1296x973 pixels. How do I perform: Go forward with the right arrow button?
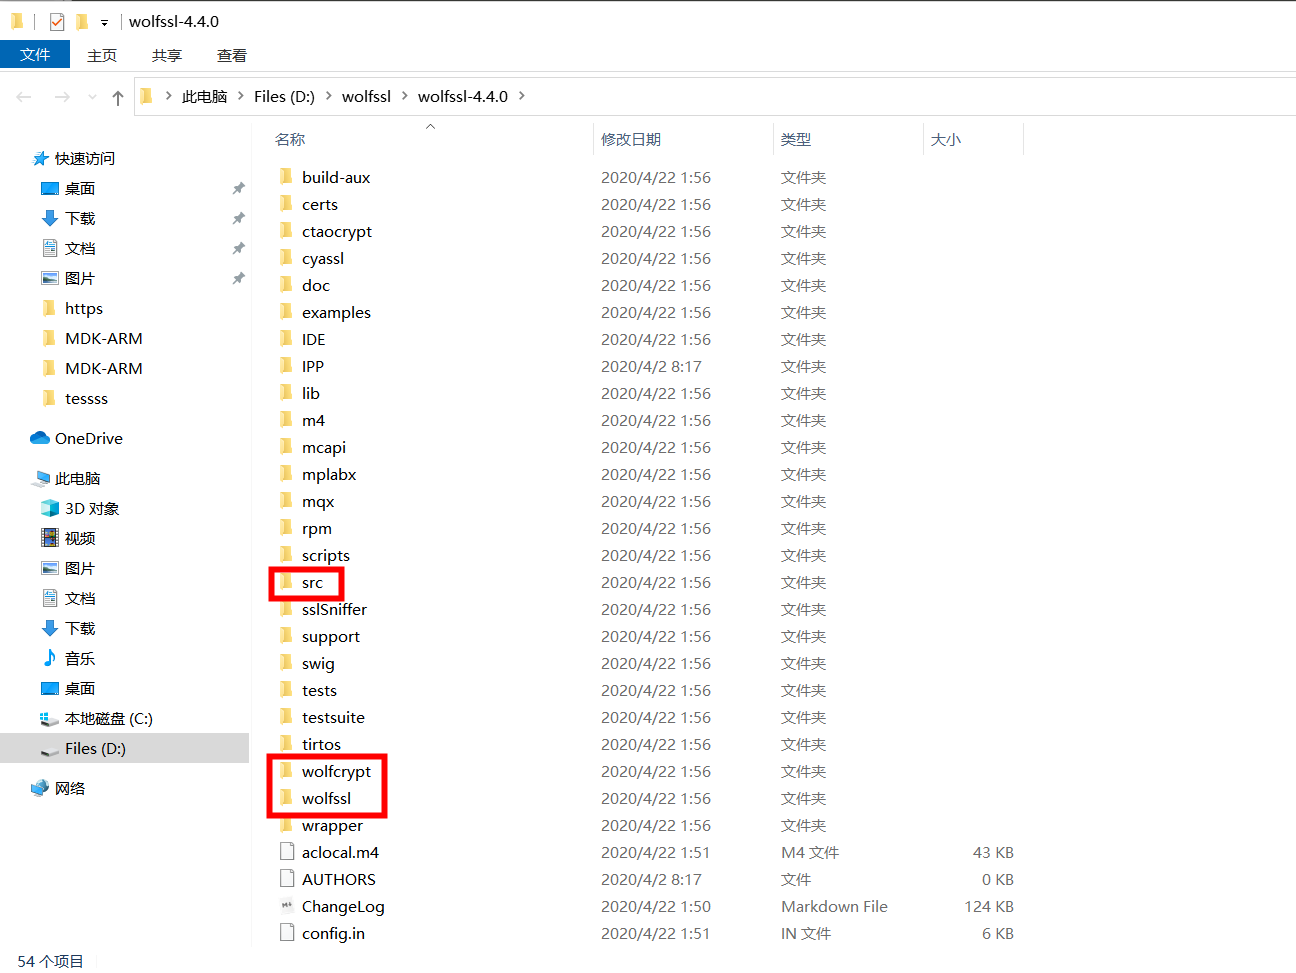62,97
